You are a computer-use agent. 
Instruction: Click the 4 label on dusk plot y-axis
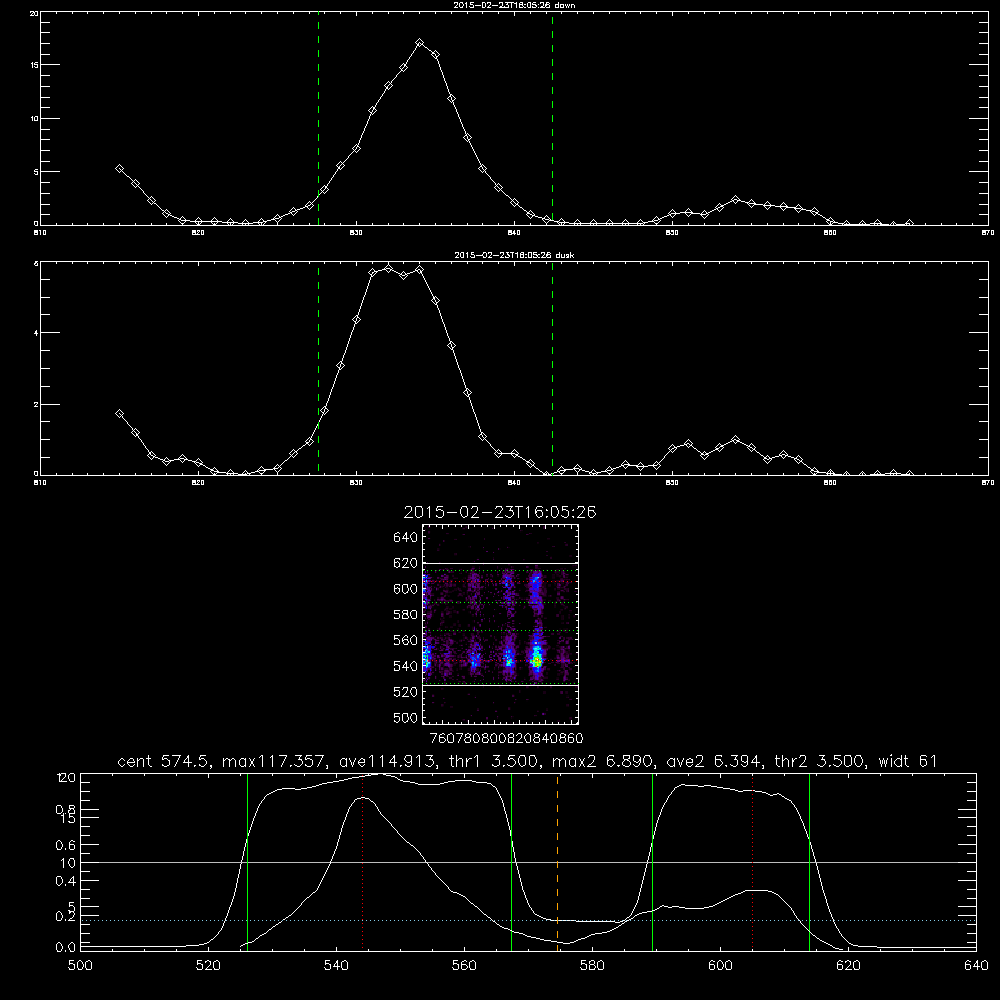[36, 333]
